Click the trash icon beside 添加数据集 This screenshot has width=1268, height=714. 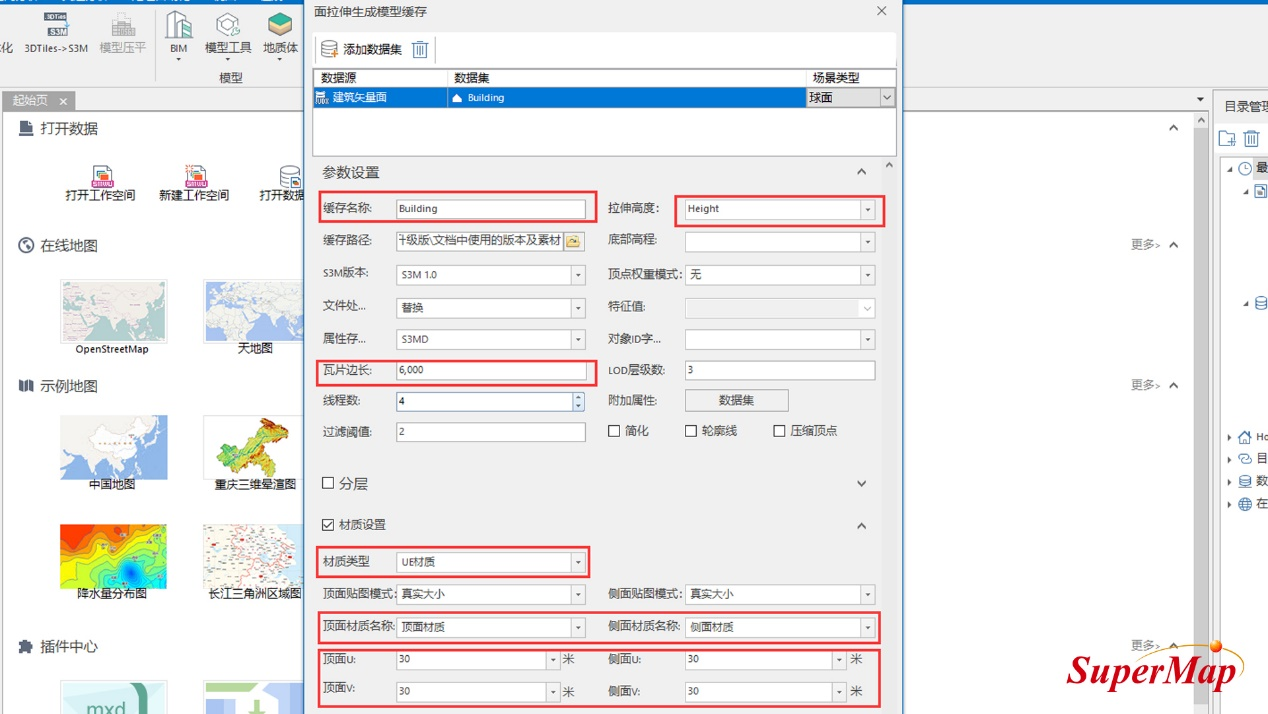click(420, 49)
